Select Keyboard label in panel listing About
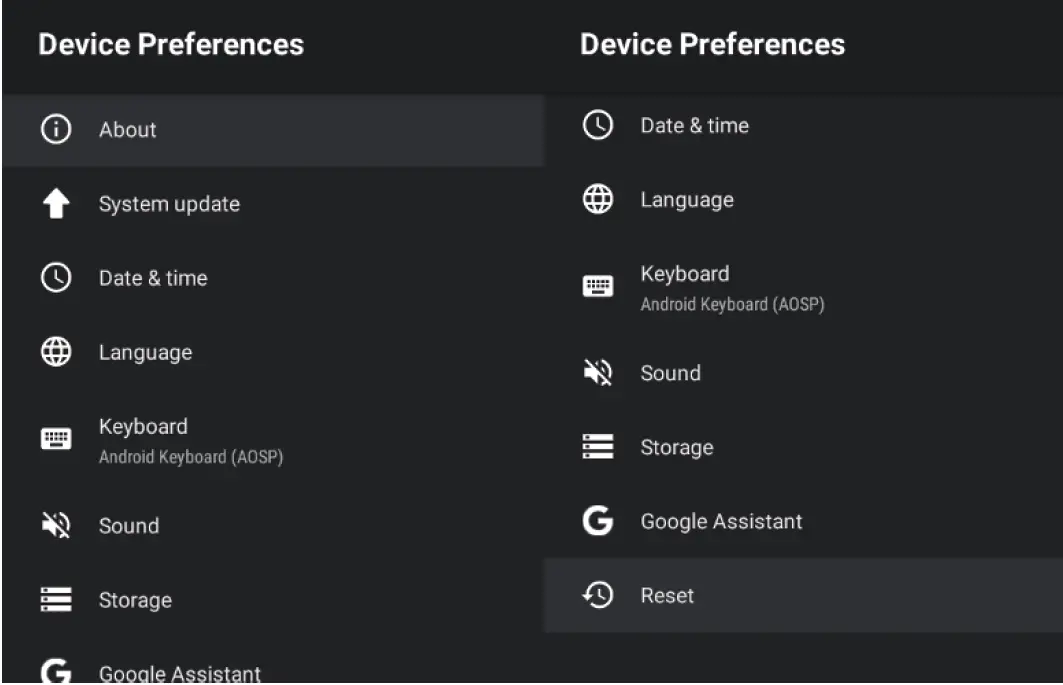The height and width of the screenshot is (685, 1063). click(x=143, y=427)
